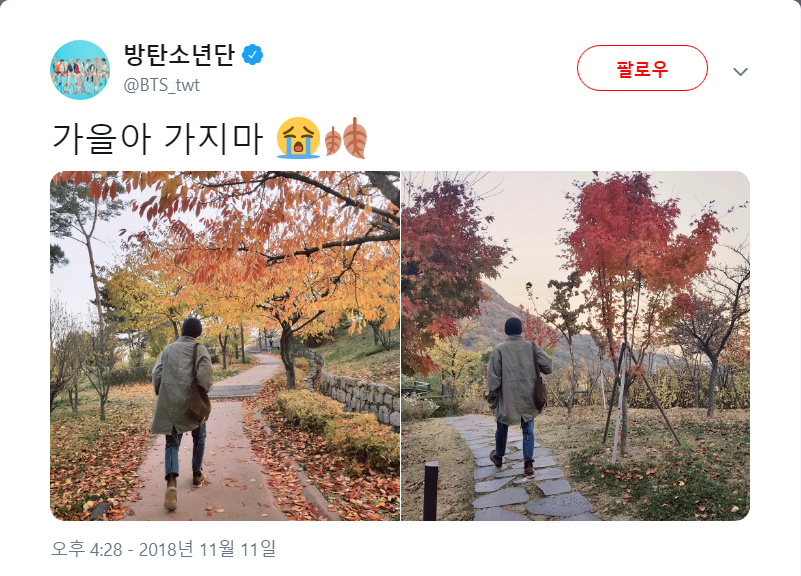
Task: Click the 방탄소년단 display name
Action: click(179, 55)
